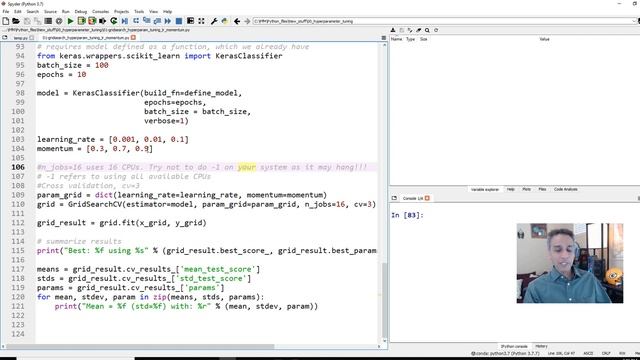The width and height of the screenshot is (640, 360).
Task: Switch to History bottom tab
Action: [x=541, y=346]
